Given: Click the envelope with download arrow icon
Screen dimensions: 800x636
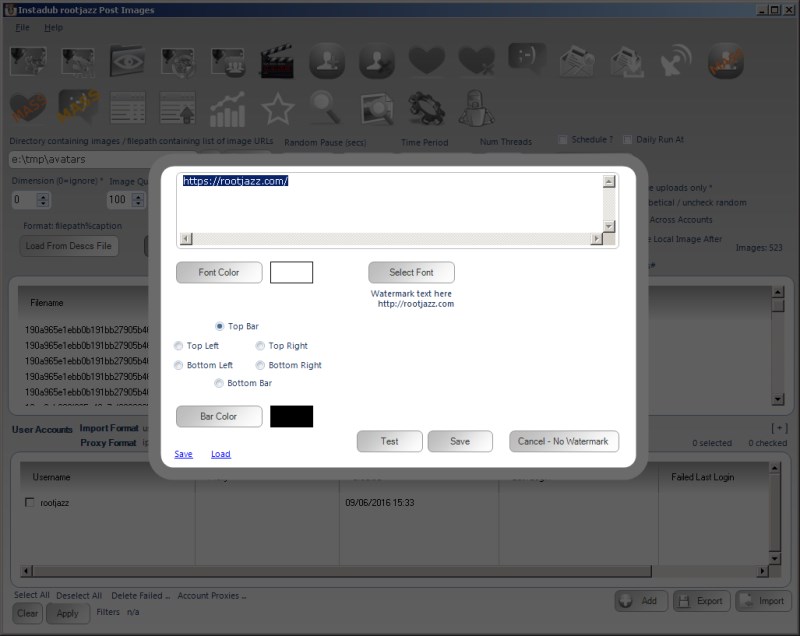Looking at the screenshot, I should (627, 62).
